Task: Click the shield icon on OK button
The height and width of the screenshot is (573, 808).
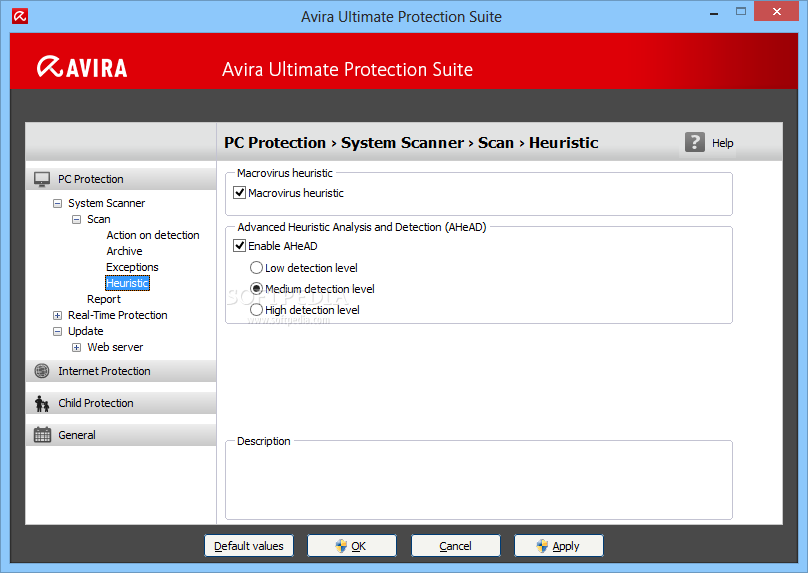Action: pyautogui.click(x=341, y=546)
